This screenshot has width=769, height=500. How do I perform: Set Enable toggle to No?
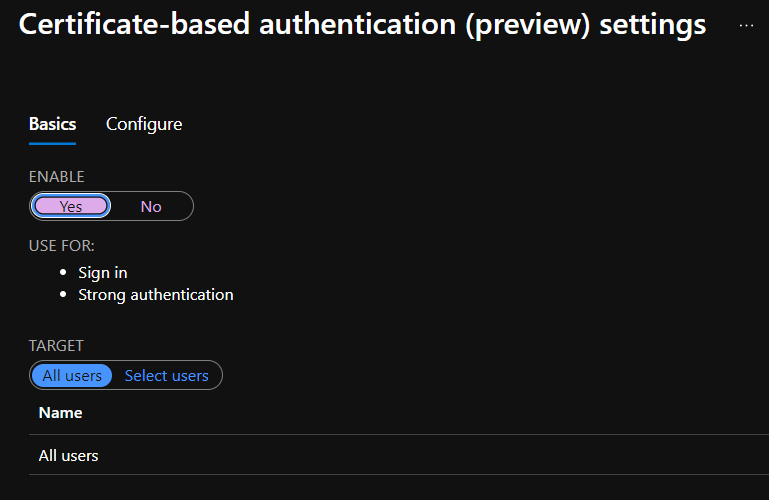151,206
